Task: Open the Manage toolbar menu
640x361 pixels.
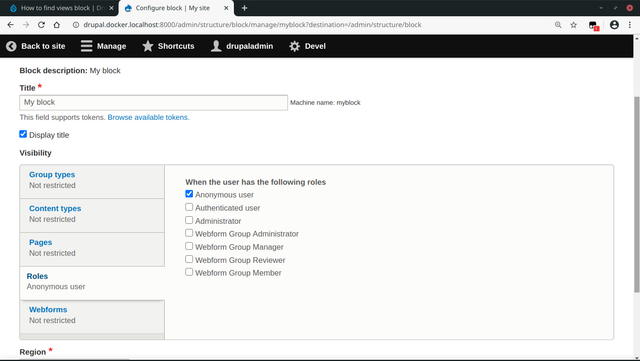Action: coord(104,46)
